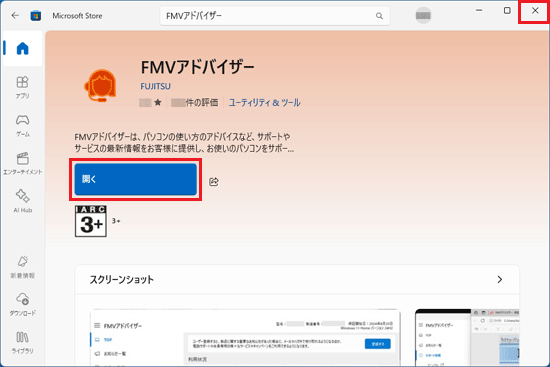
Task: Open the first FMVアドバイザー screenshot thumbnail
Action: click(245, 338)
